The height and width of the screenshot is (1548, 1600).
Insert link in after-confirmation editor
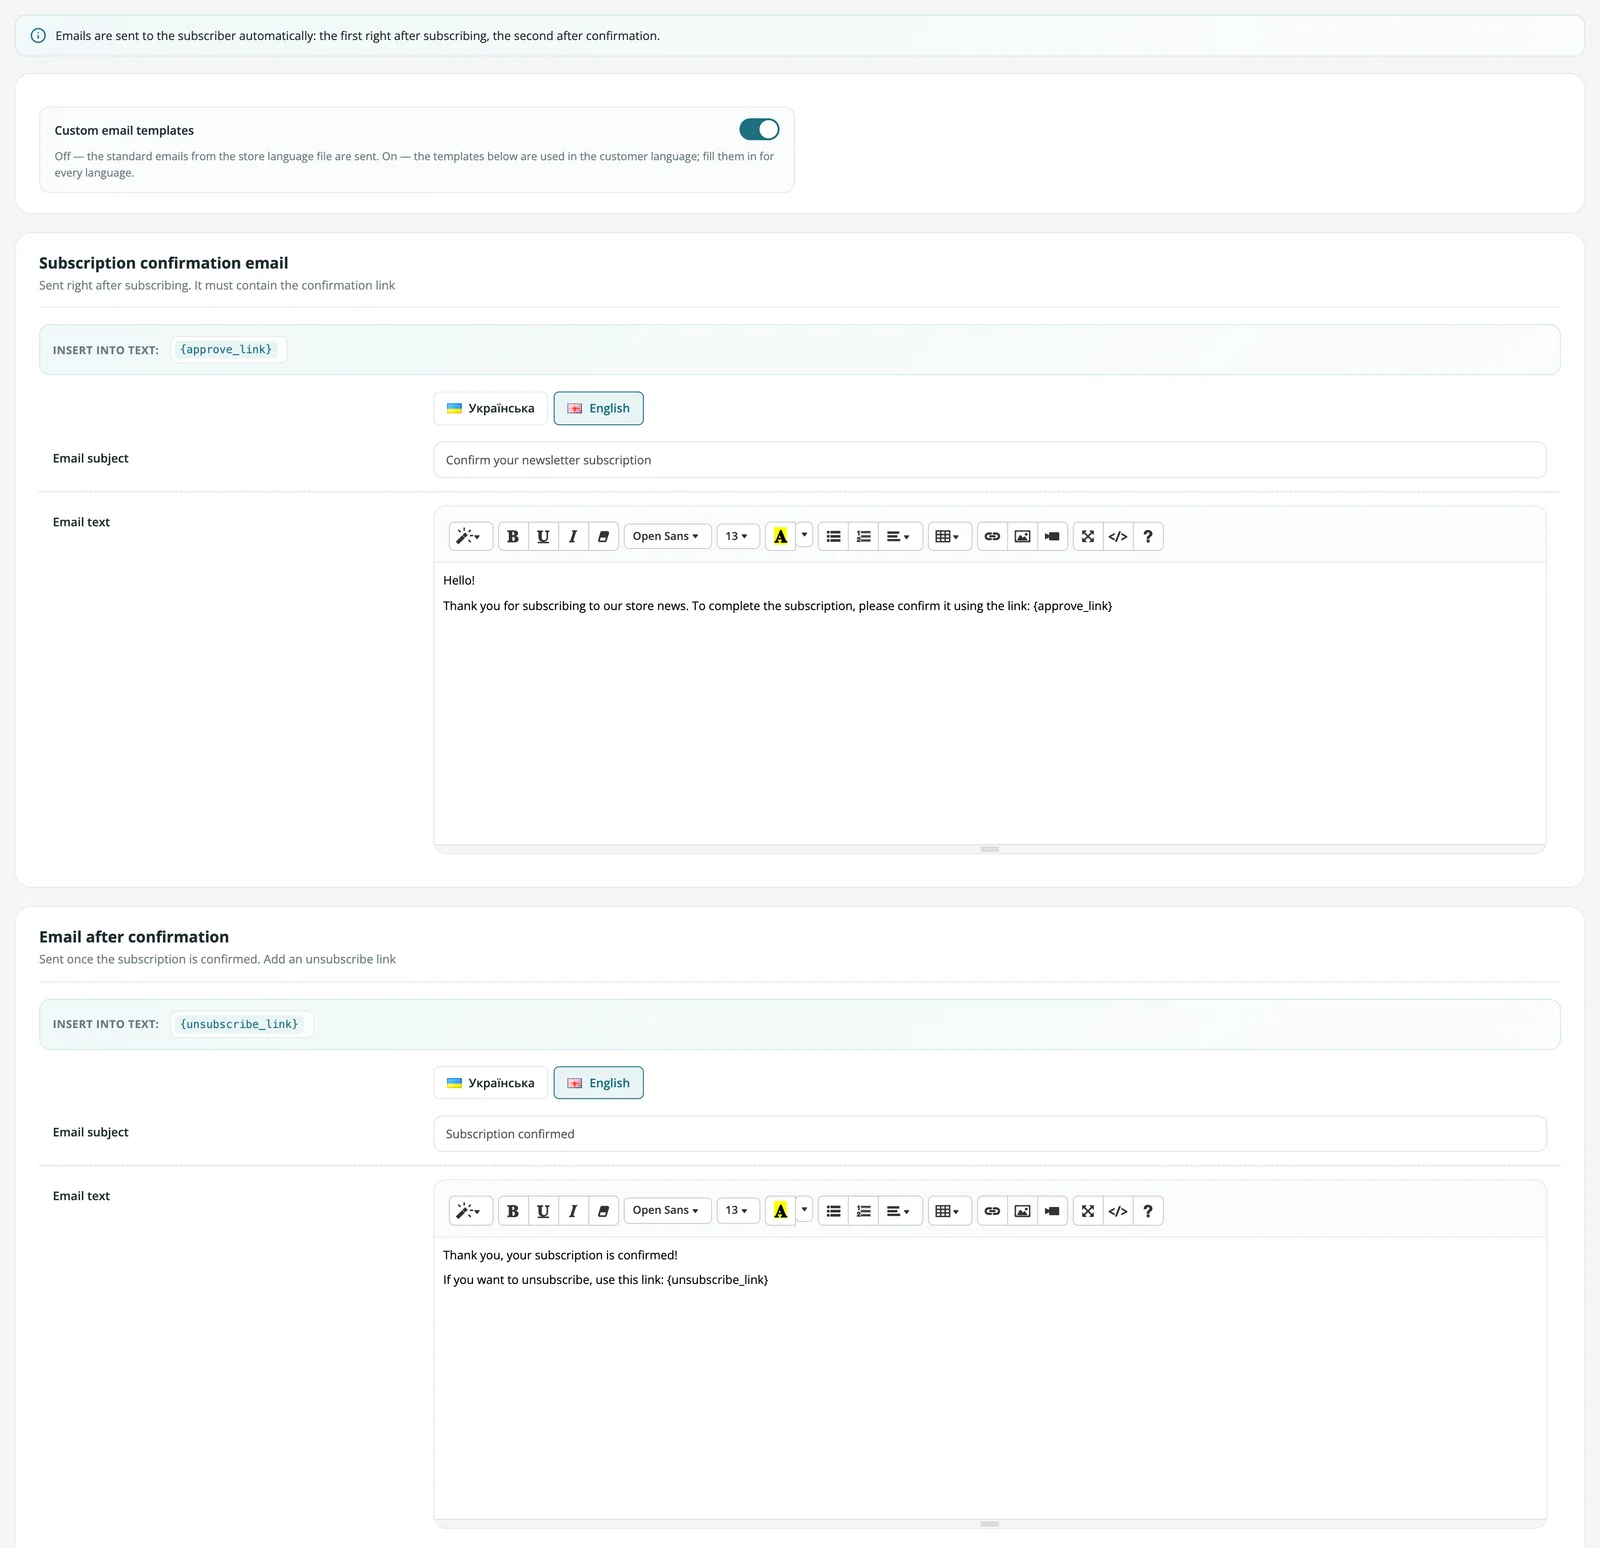[x=992, y=1211]
